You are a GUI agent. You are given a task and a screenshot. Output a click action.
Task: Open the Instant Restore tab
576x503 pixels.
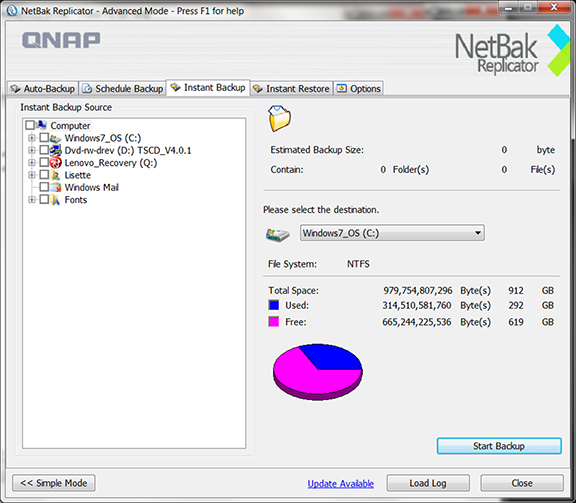292,89
